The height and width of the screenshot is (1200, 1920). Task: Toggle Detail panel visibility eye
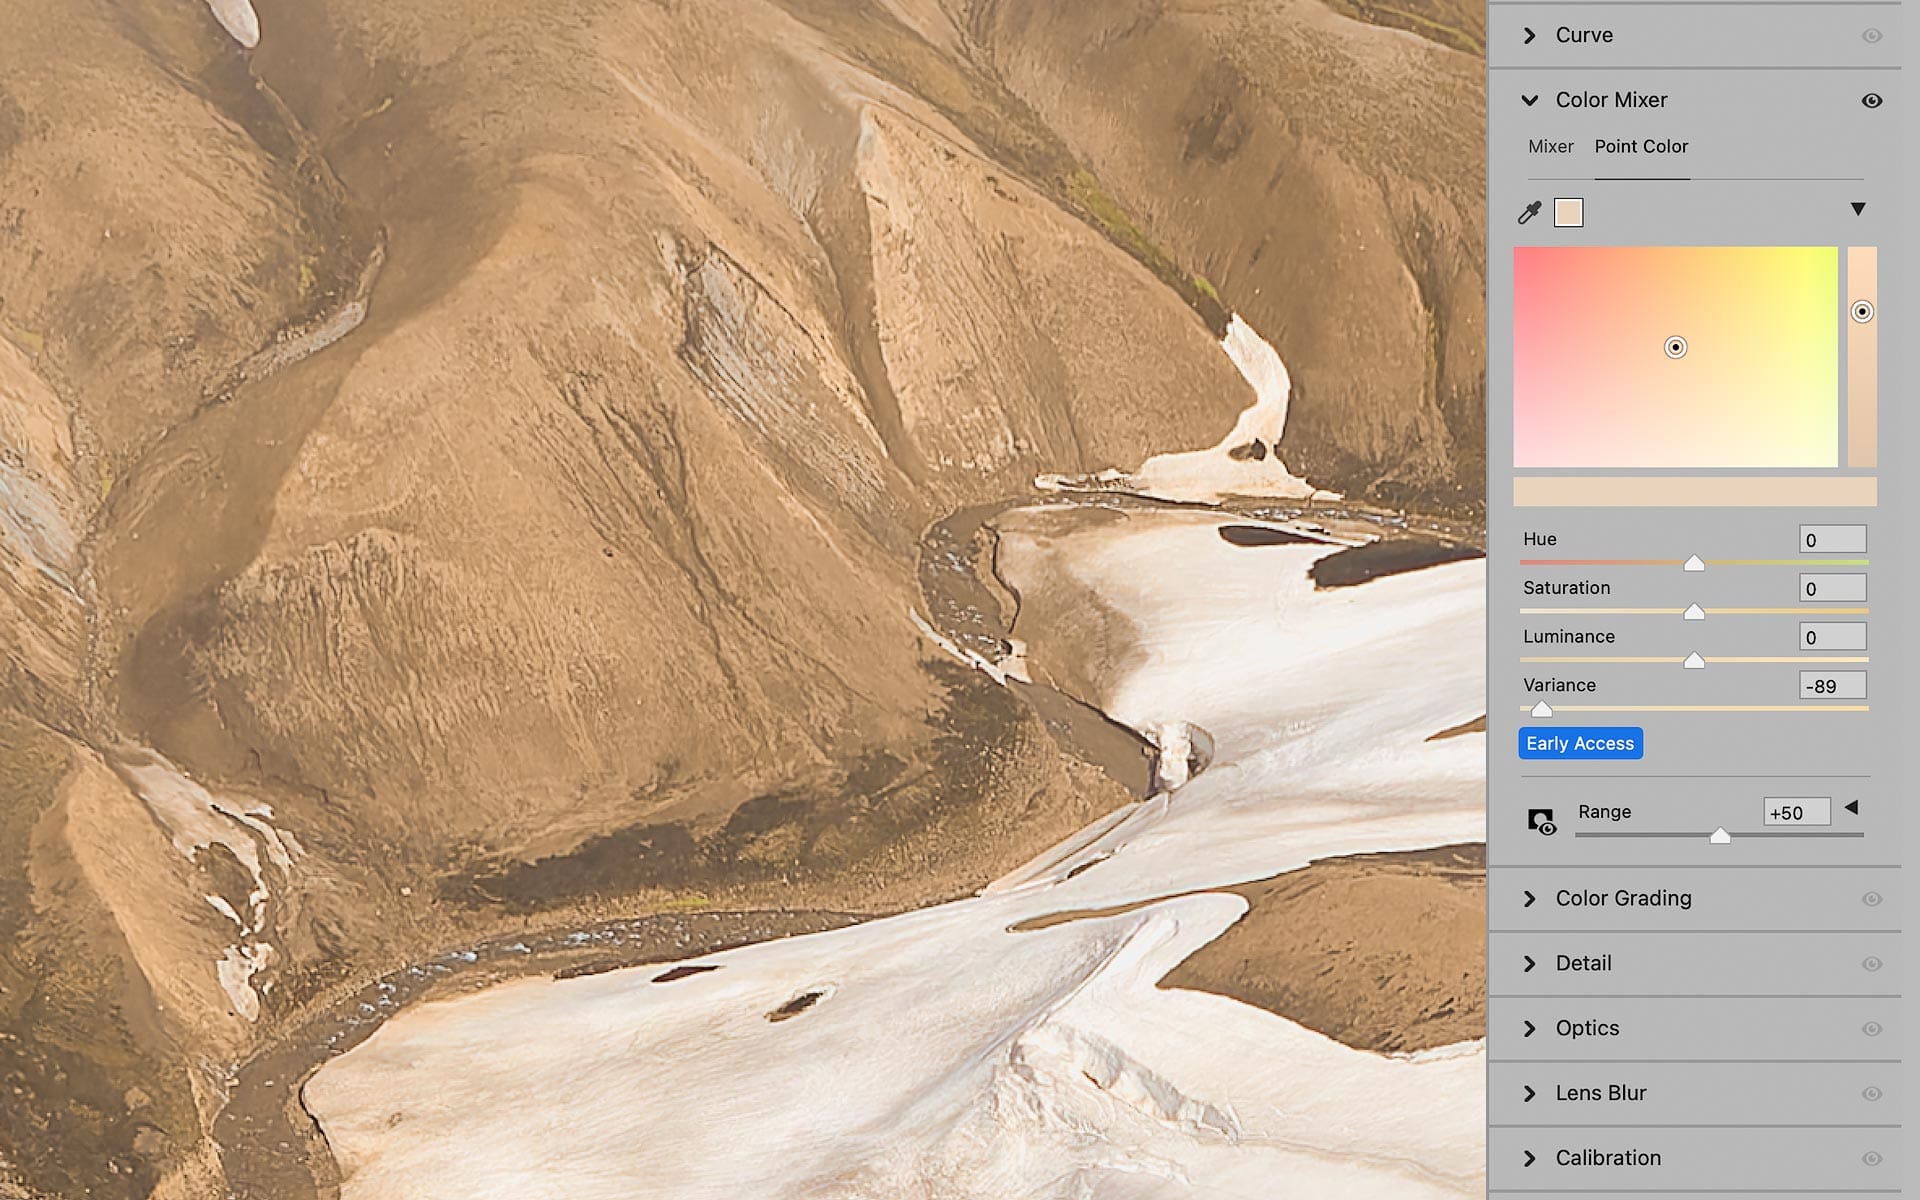[x=1872, y=964]
